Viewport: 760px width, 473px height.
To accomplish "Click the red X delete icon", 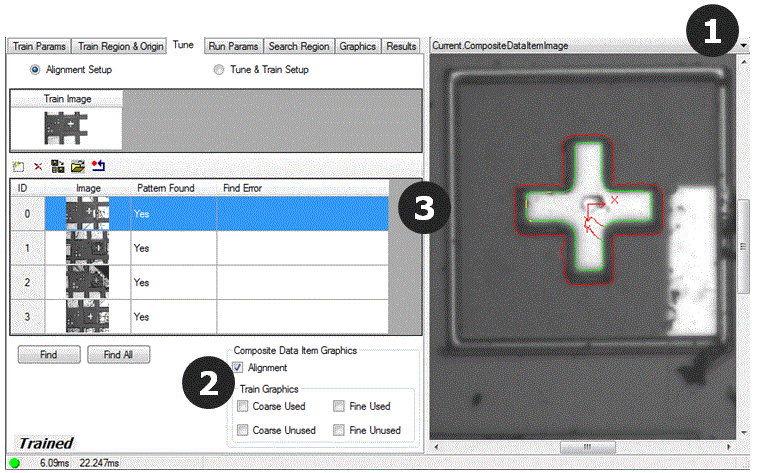I will [x=38, y=166].
